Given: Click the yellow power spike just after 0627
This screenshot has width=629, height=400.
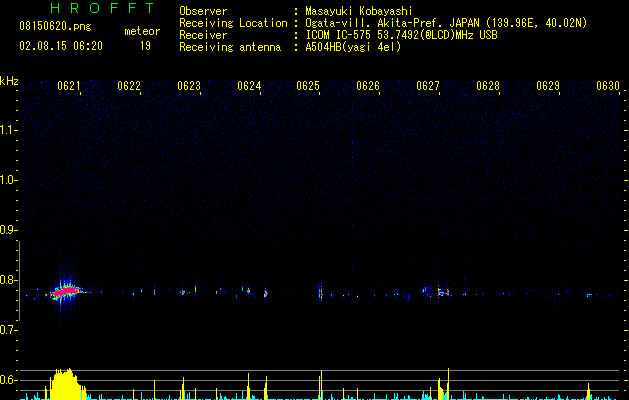Looking at the screenshot, I should [x=448, y=384].
